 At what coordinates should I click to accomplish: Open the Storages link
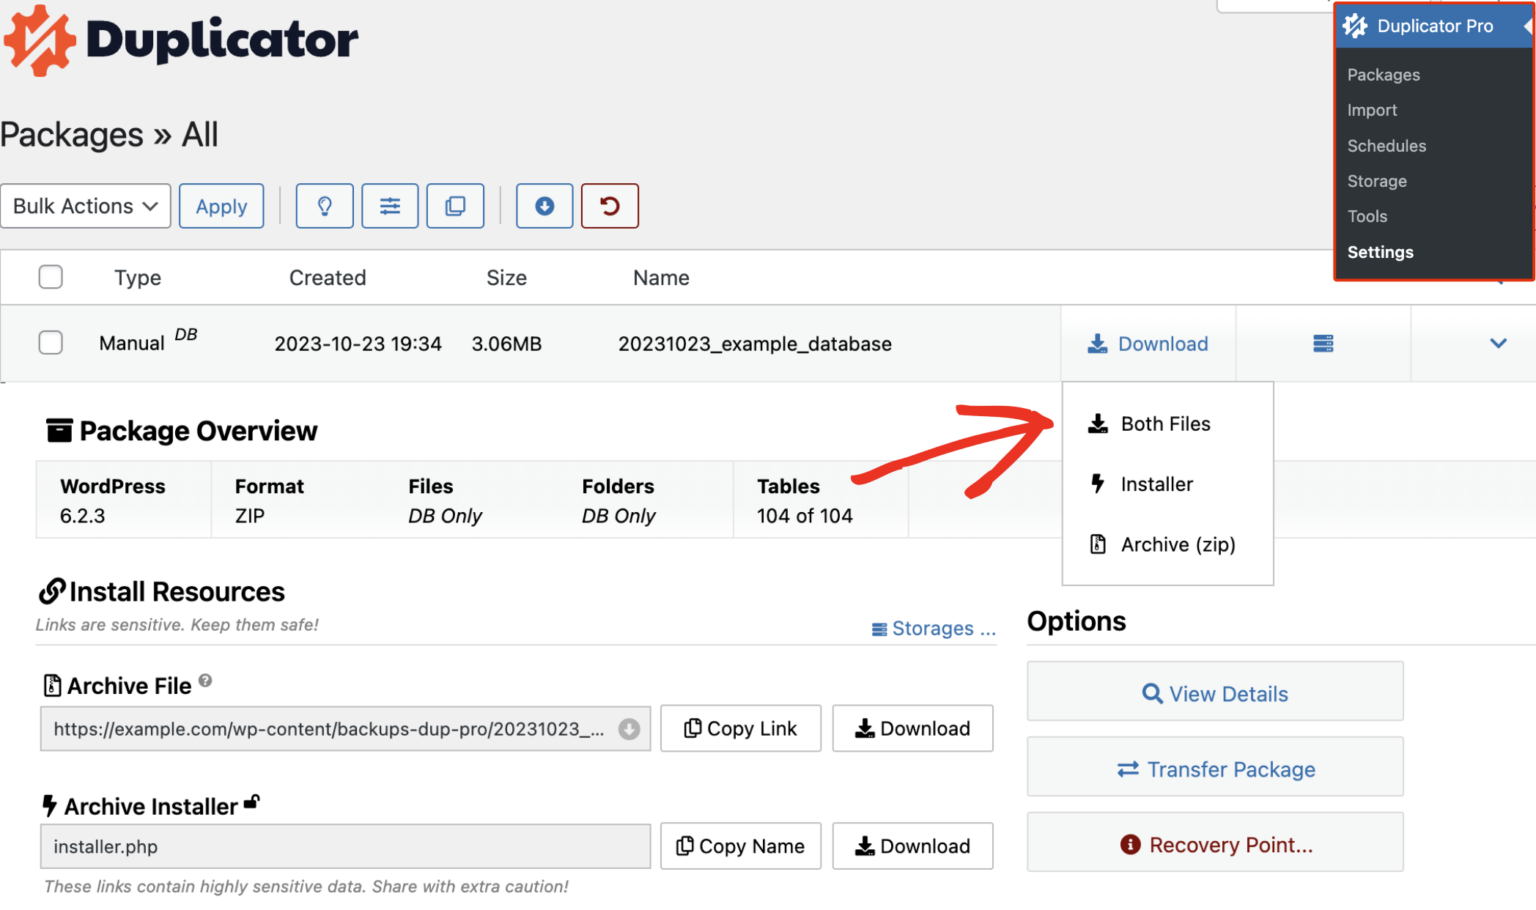pyautogui.click(x=933, y=629)
